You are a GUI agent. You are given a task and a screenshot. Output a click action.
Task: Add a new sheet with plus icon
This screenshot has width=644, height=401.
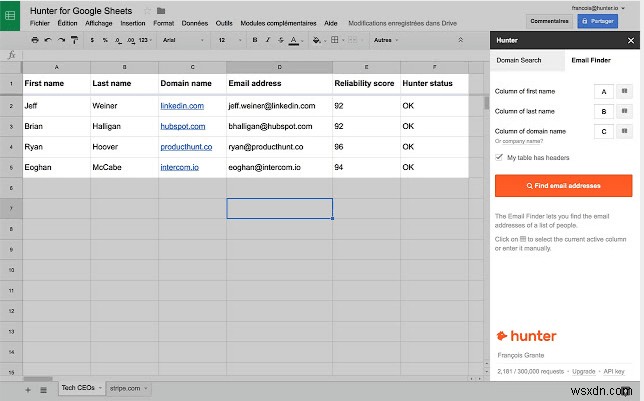(x=28, y=390)
